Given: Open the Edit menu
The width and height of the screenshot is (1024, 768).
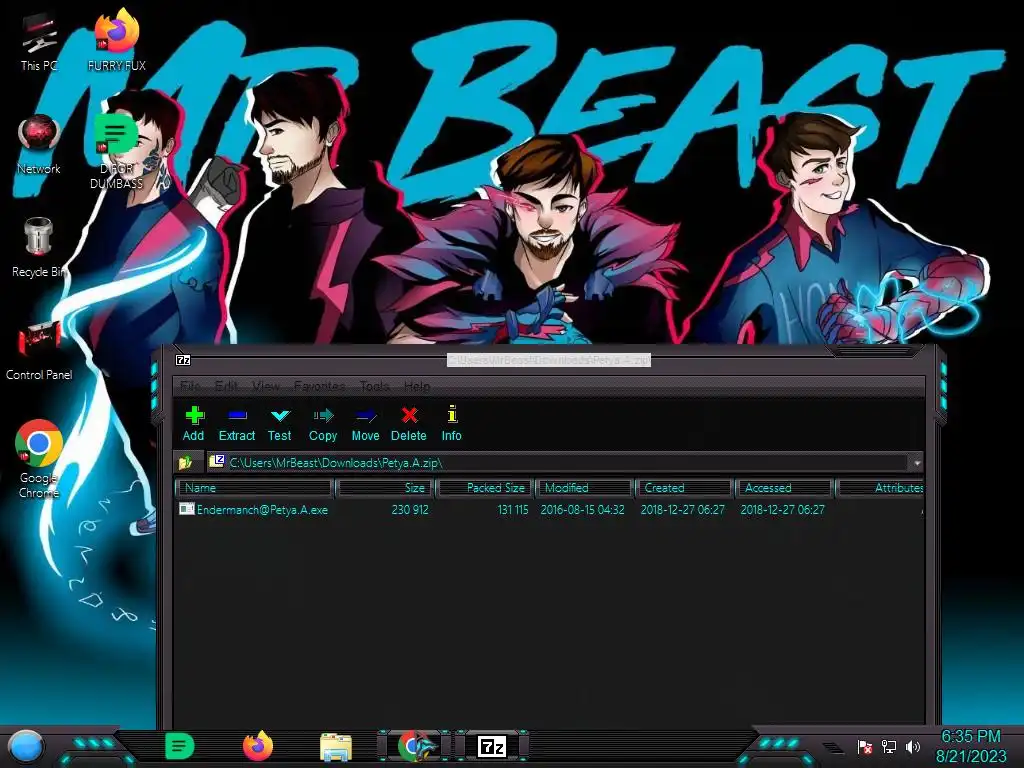Looking at the screenshot, I should click(x=226, y=386).
